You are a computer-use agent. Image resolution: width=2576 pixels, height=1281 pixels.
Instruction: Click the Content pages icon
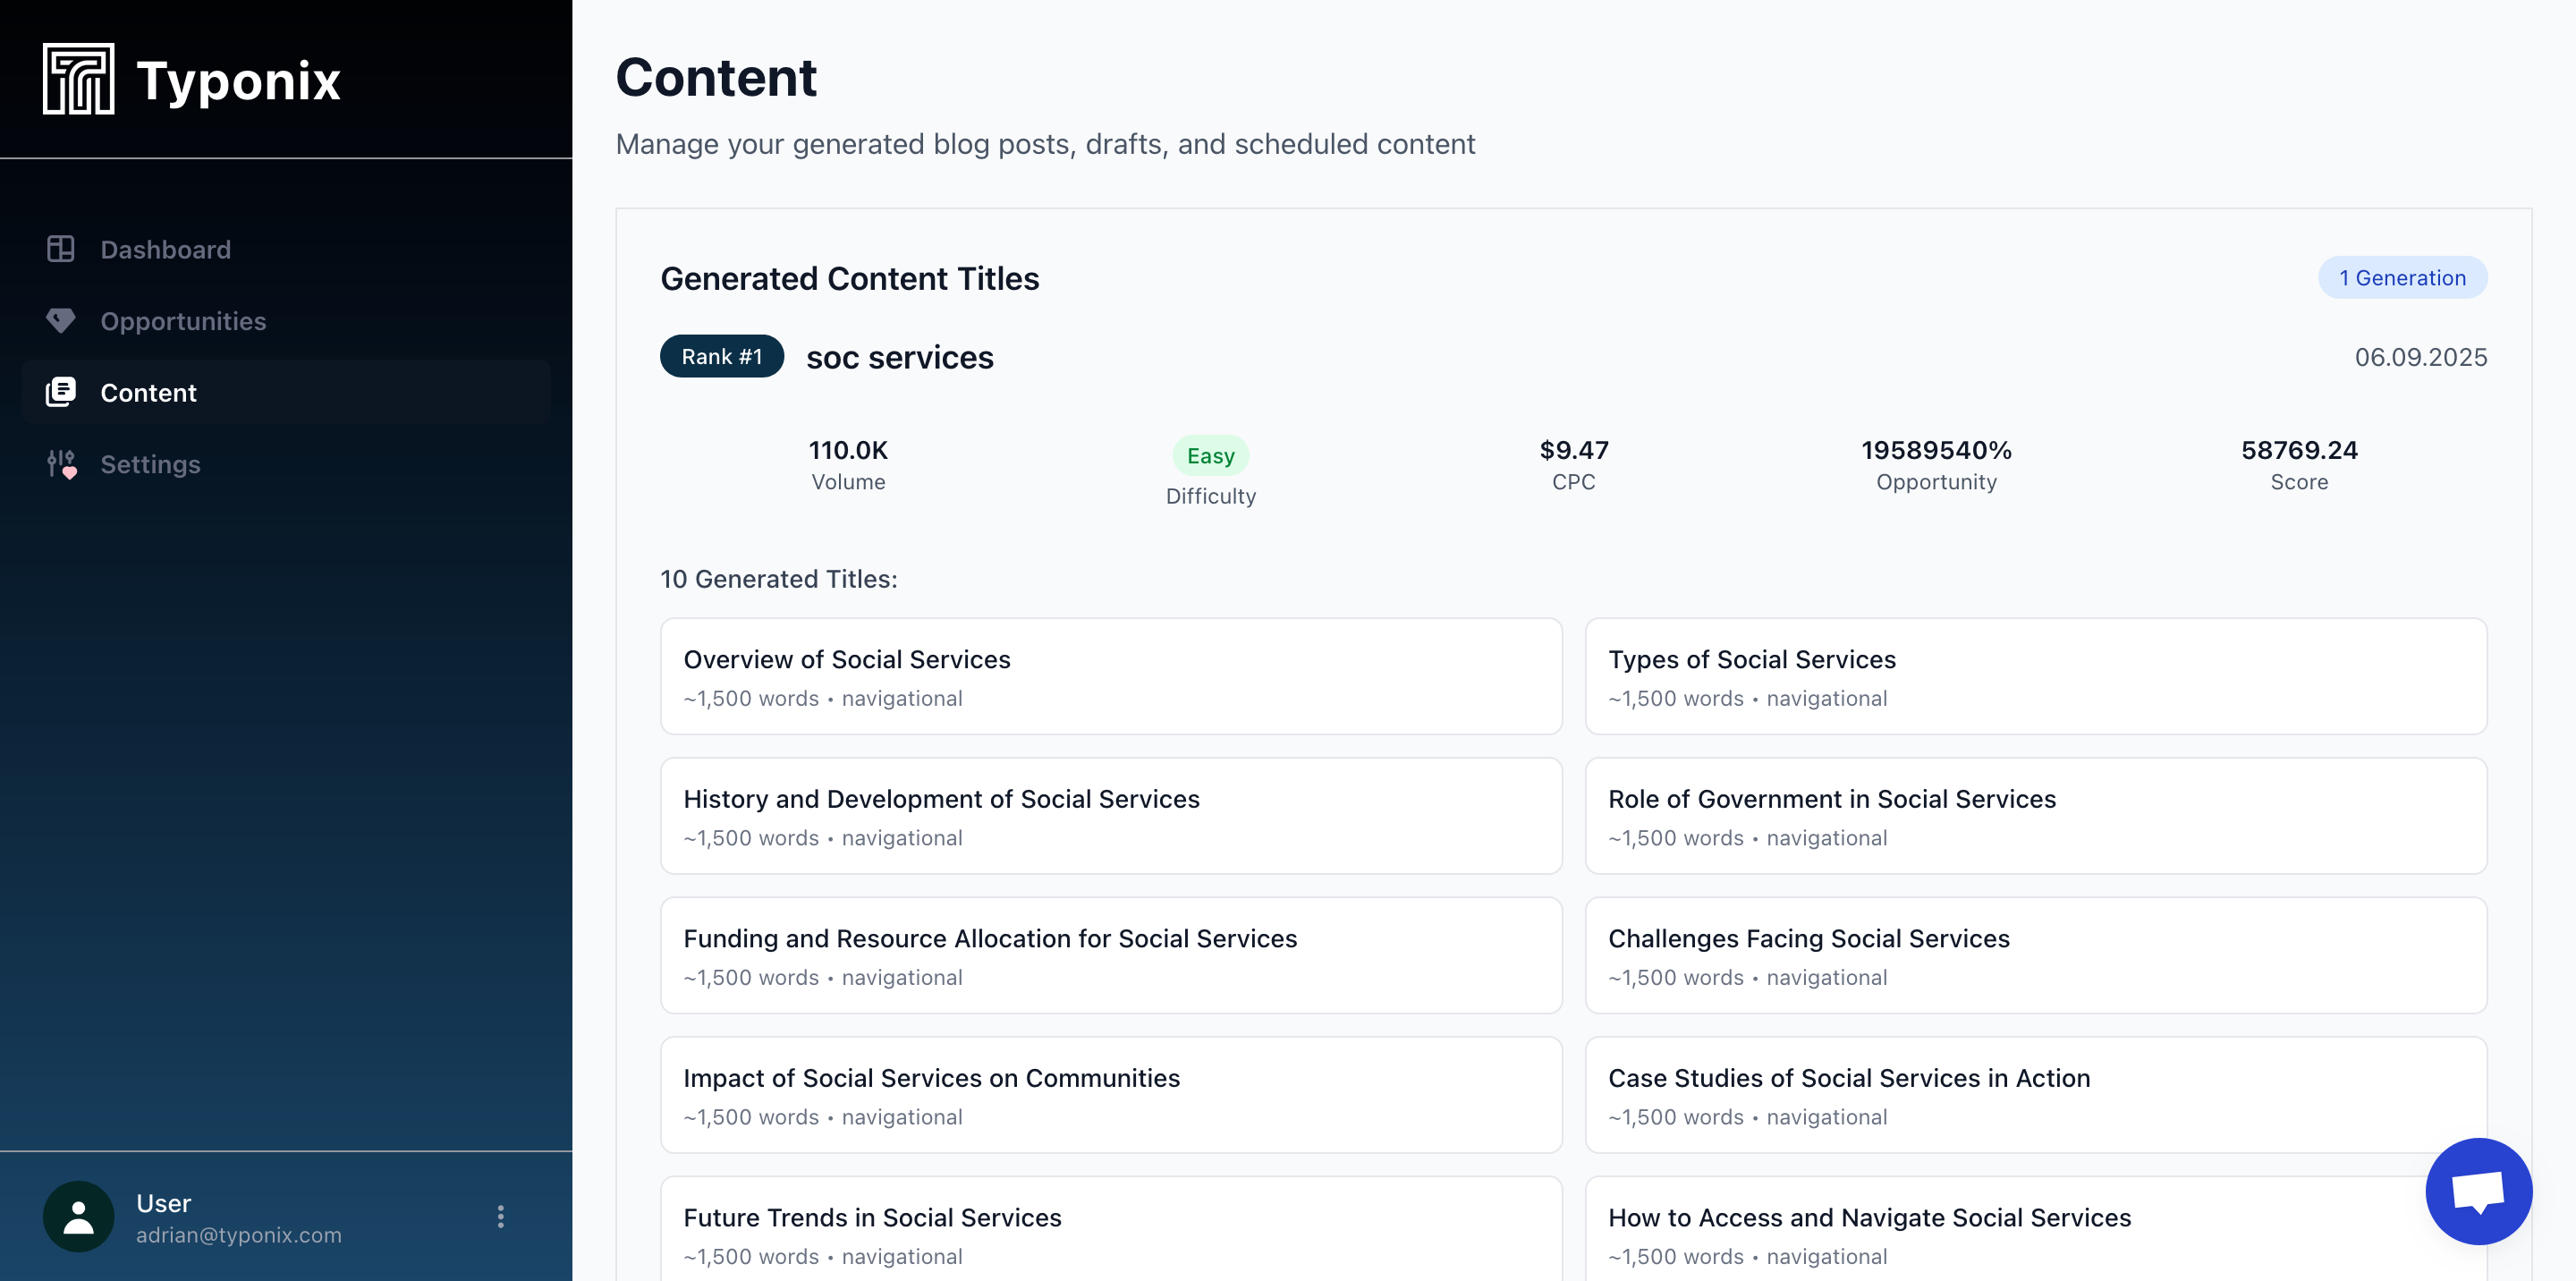point(61,392)
